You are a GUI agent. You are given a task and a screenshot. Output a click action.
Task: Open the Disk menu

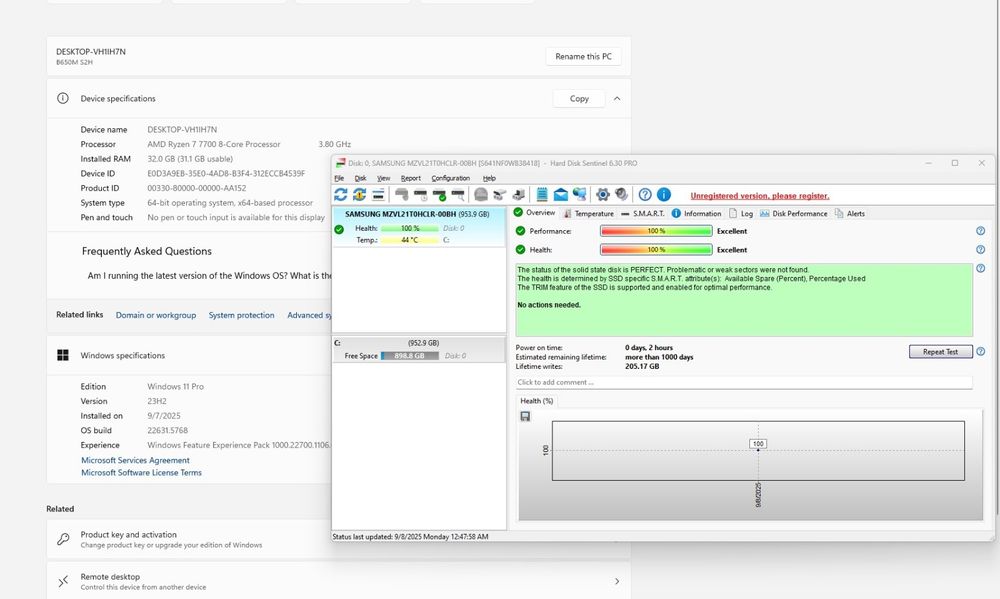[360, 178]
